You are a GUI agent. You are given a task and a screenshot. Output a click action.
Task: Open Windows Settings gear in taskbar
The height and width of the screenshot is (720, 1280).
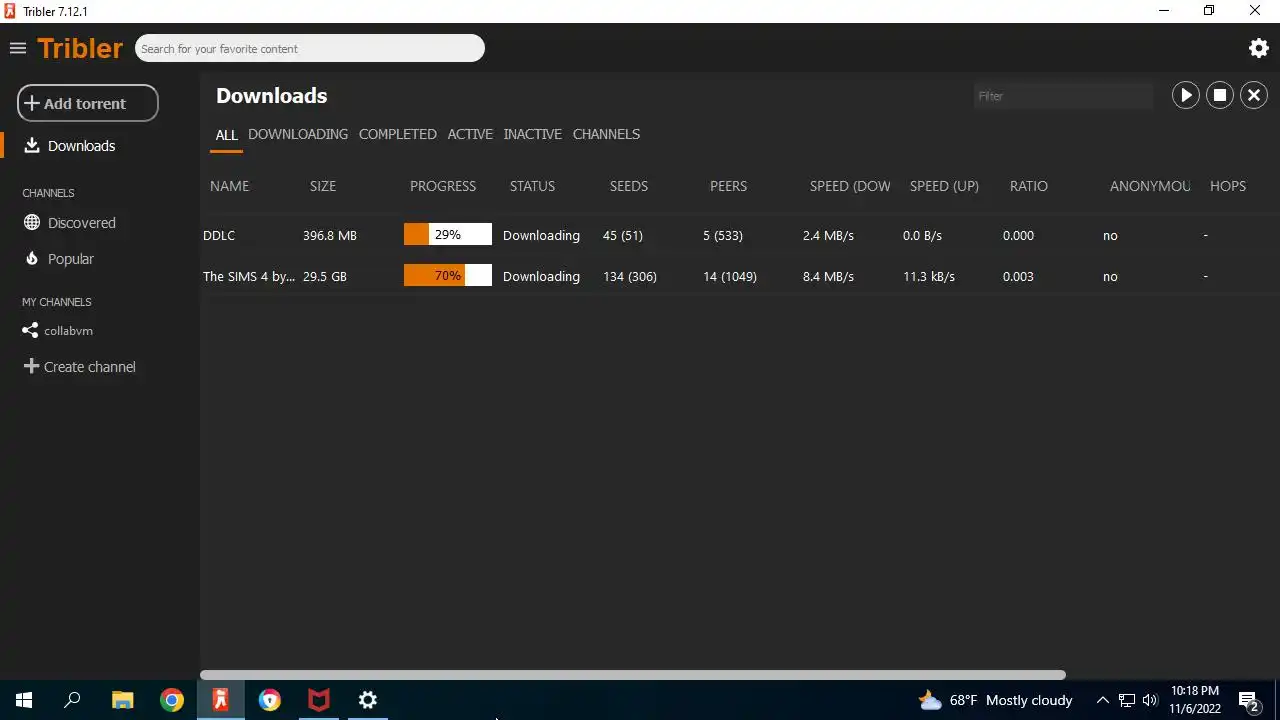(368, 700)
